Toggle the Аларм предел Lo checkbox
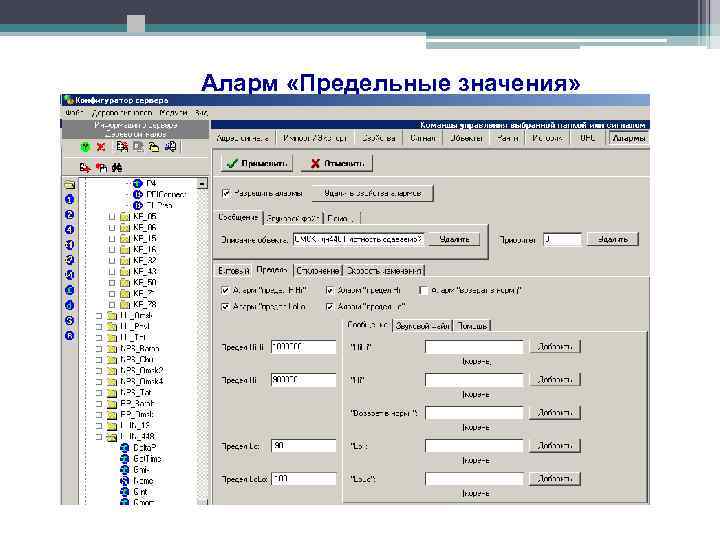This screenshot has width=720, height=540. (x=330, y=307)
